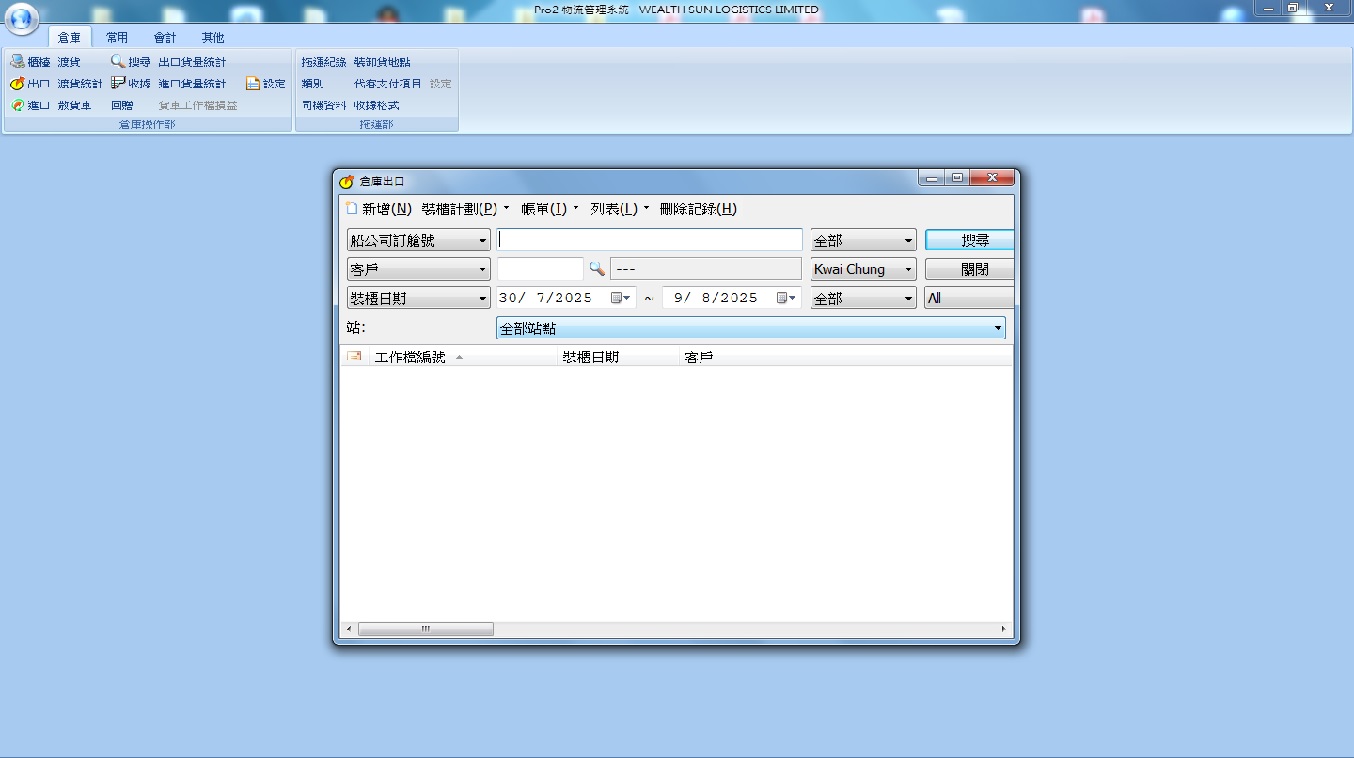Open 渡貨統計 from warehouse ribbon group
Screen dimensions: 1354x758
[x=78, y=83]
